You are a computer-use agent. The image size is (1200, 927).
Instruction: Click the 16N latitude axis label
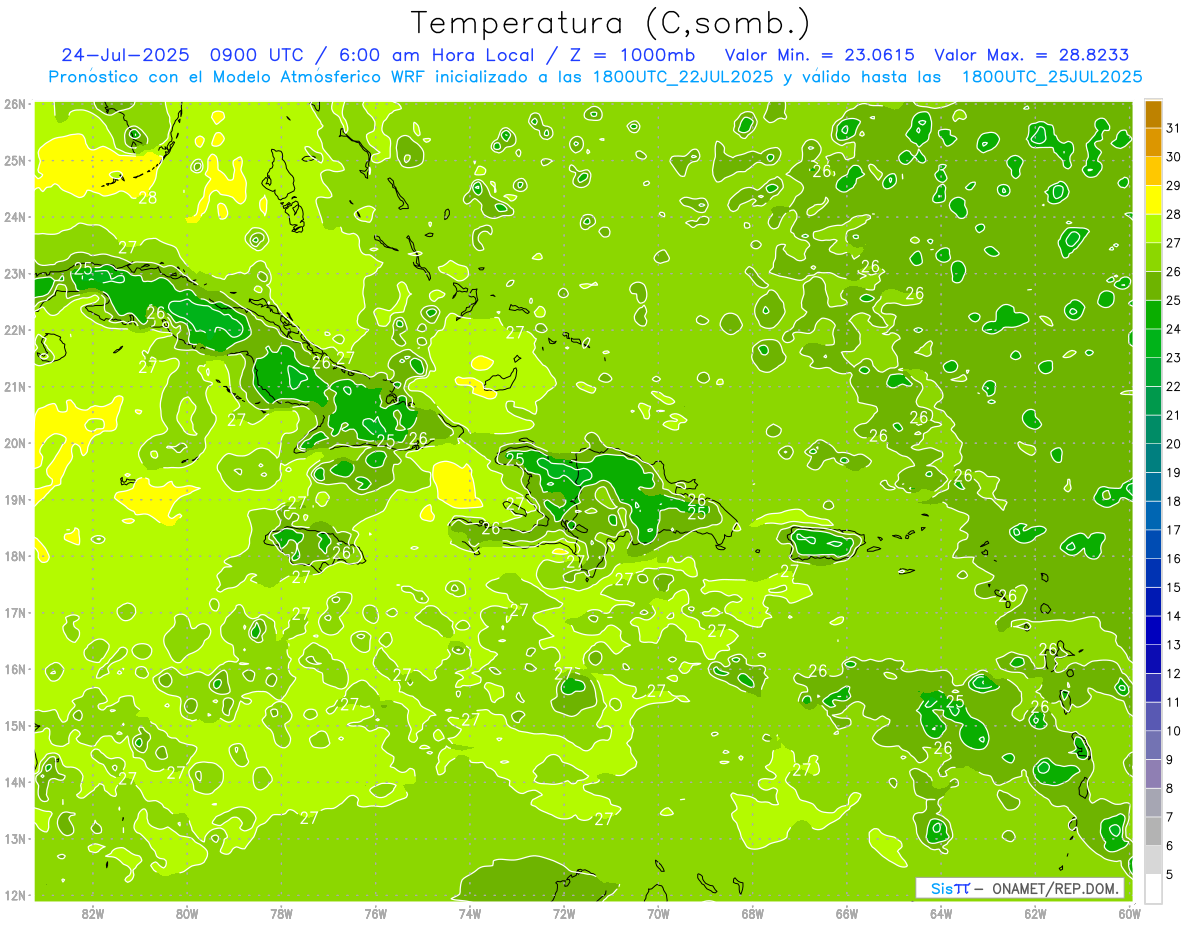click(x=15, y=669)
